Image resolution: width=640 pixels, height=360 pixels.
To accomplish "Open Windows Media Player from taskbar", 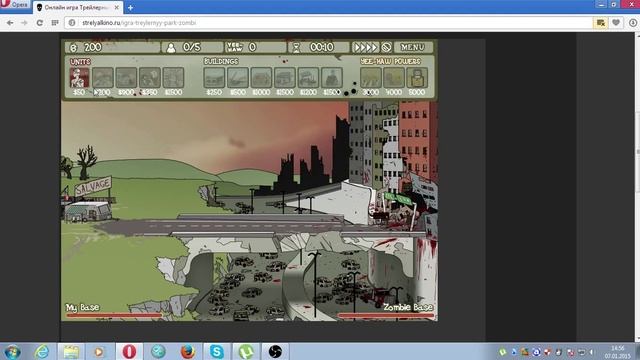I will (98, 351).
